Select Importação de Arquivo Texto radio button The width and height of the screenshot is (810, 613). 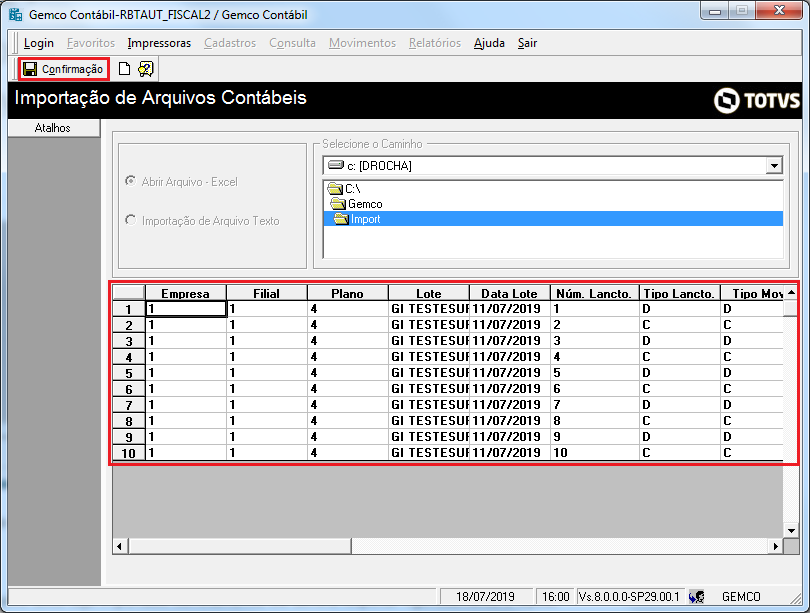pyautogui.click(x=131, y=220)
